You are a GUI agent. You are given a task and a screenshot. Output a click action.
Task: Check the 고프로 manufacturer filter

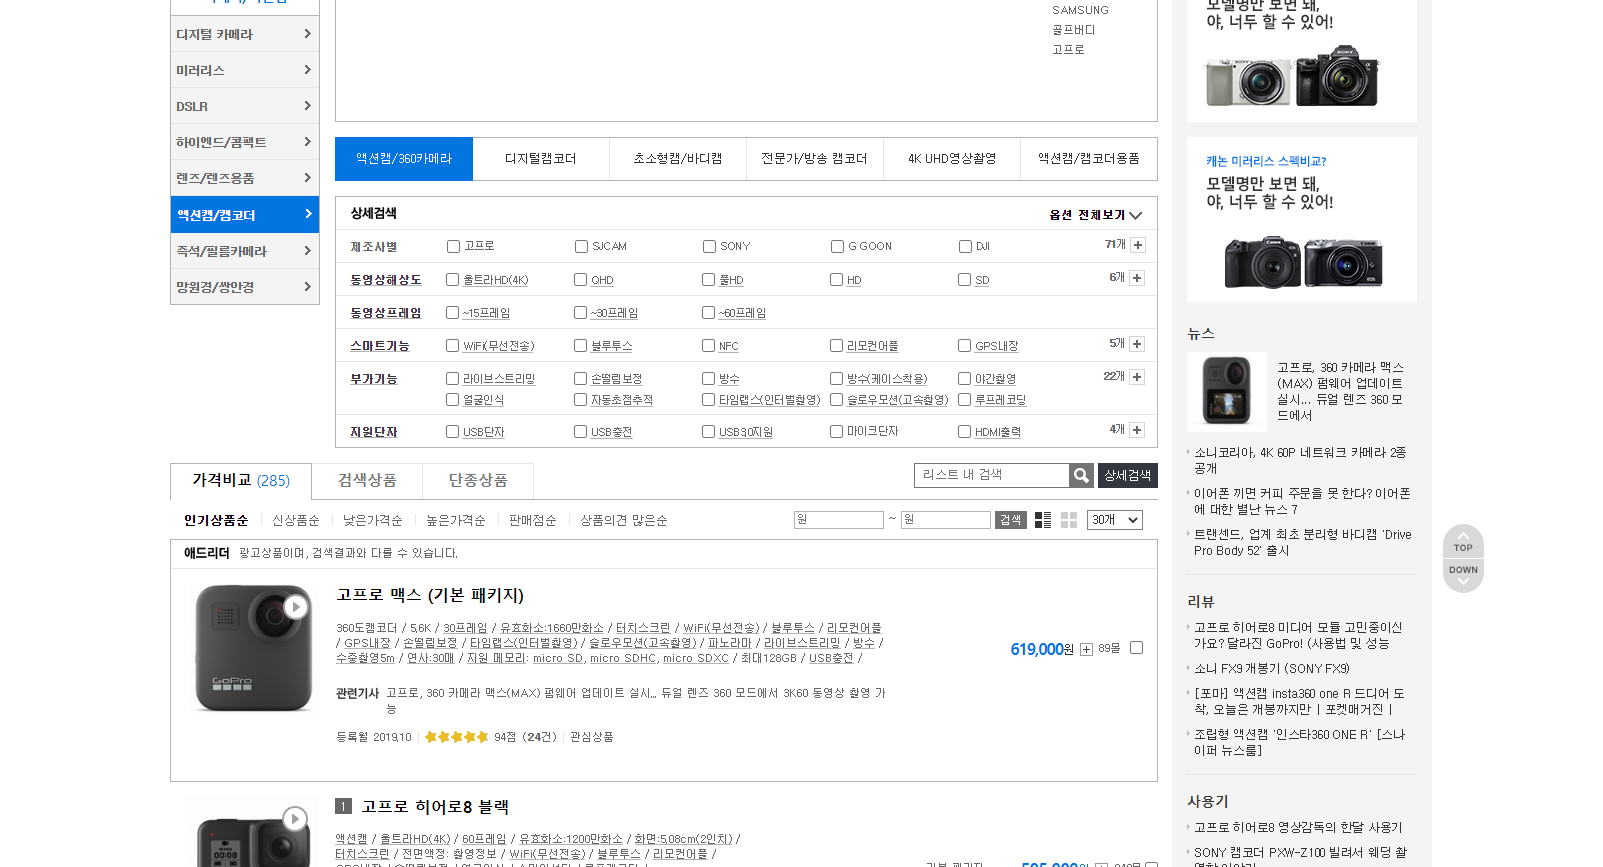pos(453,246)
